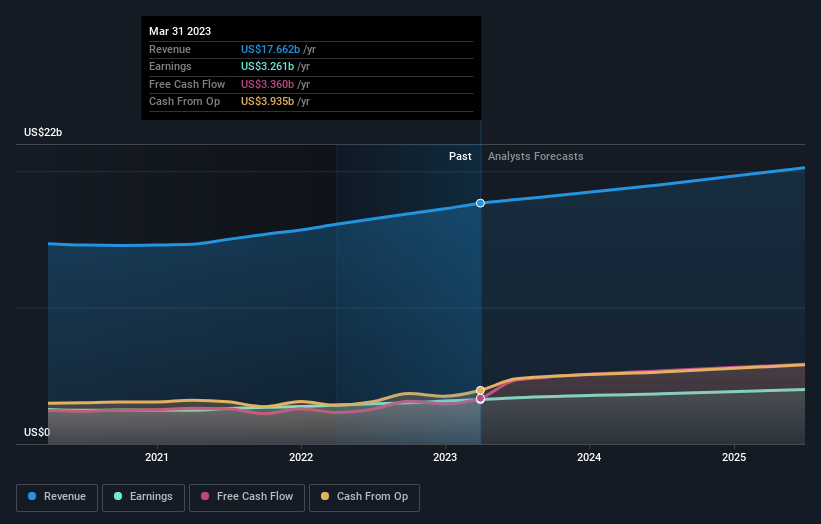Click the 2021 x-axis label
The height and width of the screenshot is (524, 821).
[x=157, y=457]
